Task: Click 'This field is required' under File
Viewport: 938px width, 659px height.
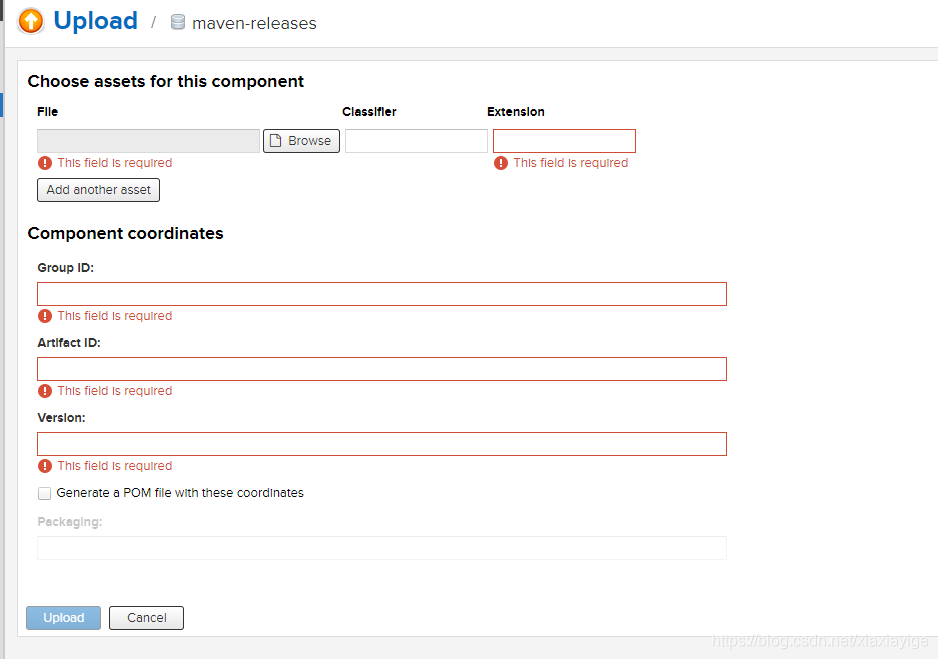Action: tap(115, 163)
